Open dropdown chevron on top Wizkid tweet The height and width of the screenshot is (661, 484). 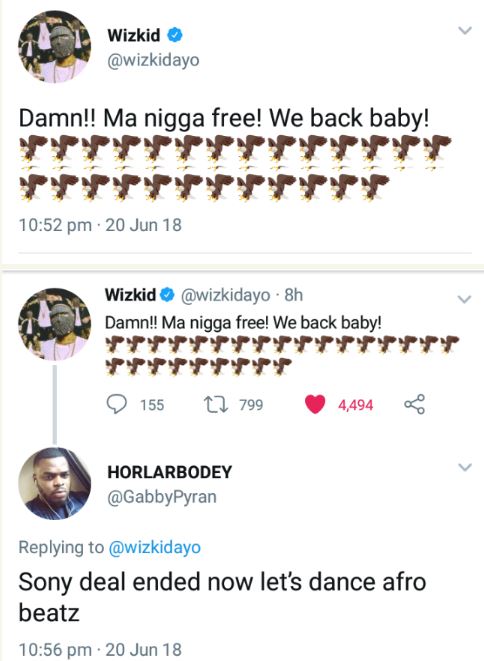tap(465, 30)
